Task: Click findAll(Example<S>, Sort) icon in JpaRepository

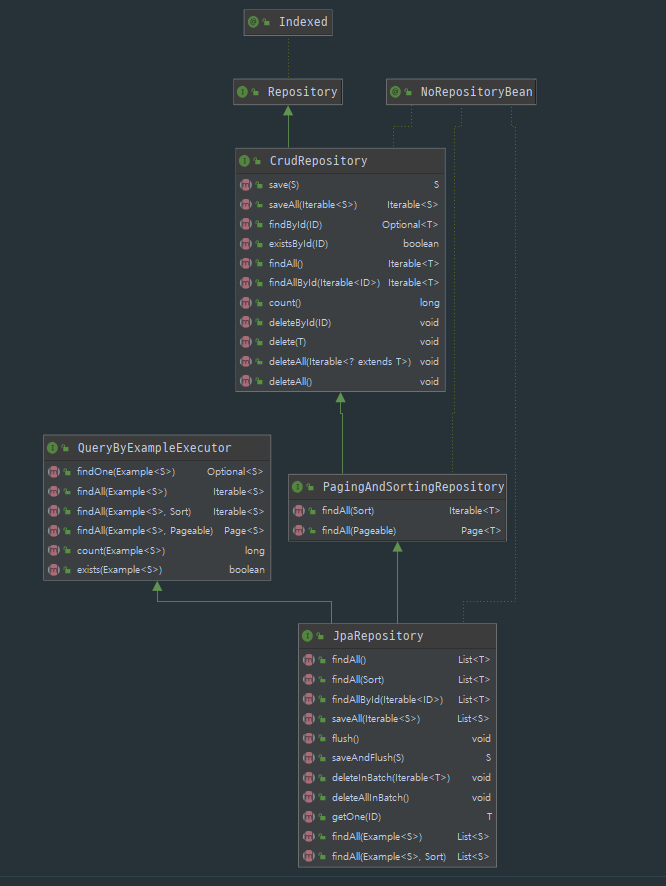Action: coord(308,857)
